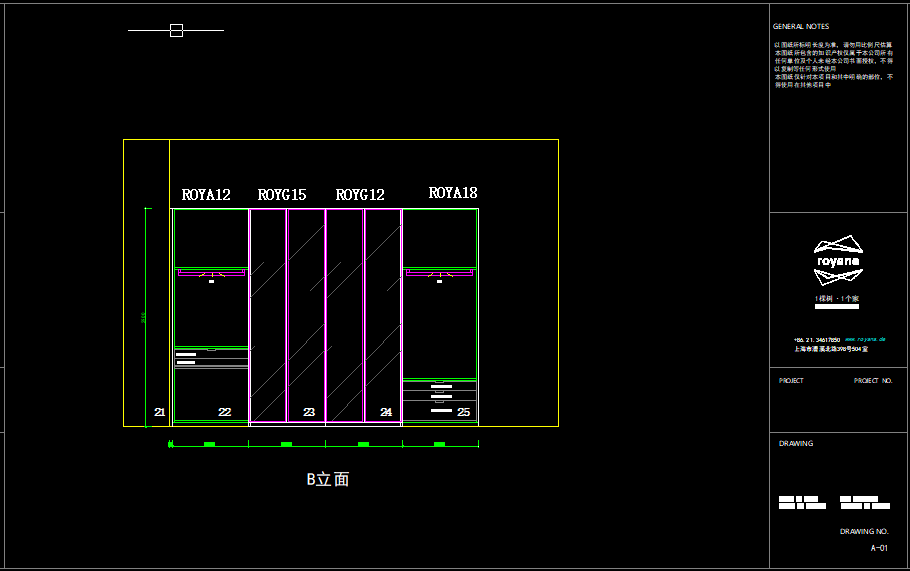Click the hanger symbol in the ROYA18 cabinet
910x571 pixels.
pyautogui.click(x=439, y=273)
